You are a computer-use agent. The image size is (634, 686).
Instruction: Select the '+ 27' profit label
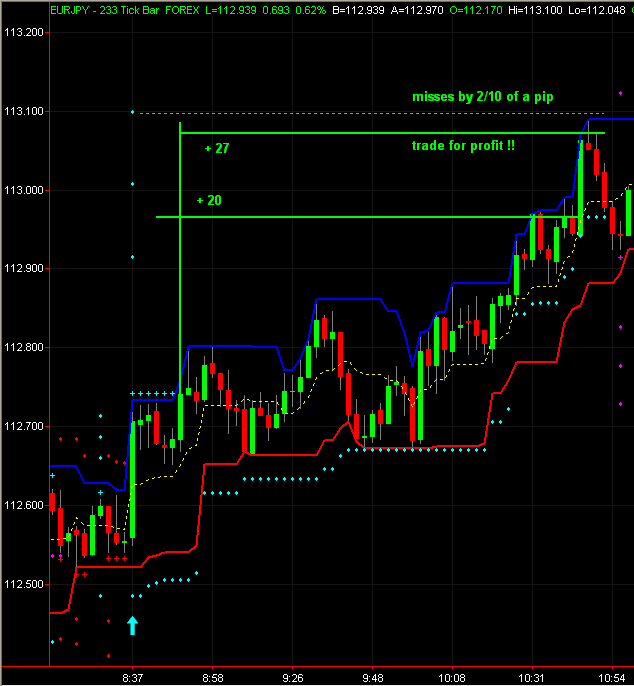217,148
